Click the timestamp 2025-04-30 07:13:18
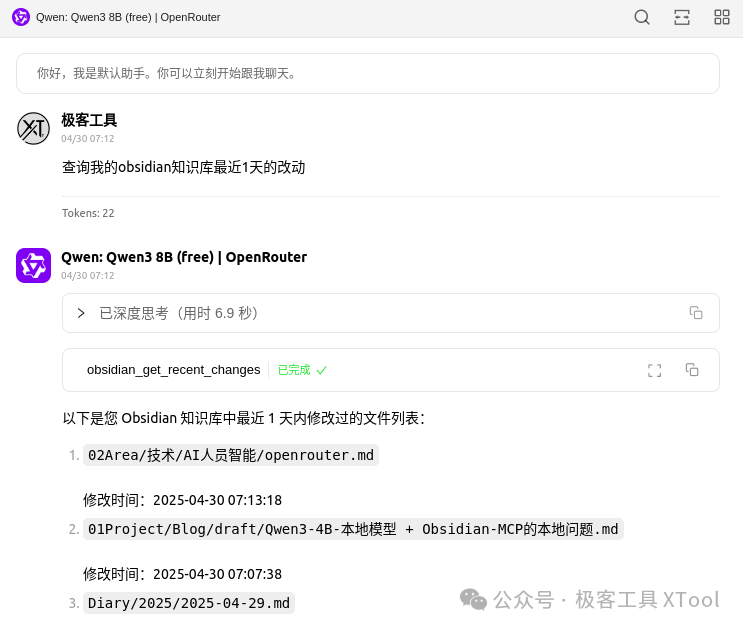Screen dimensions: 743x630 (217, 500)
